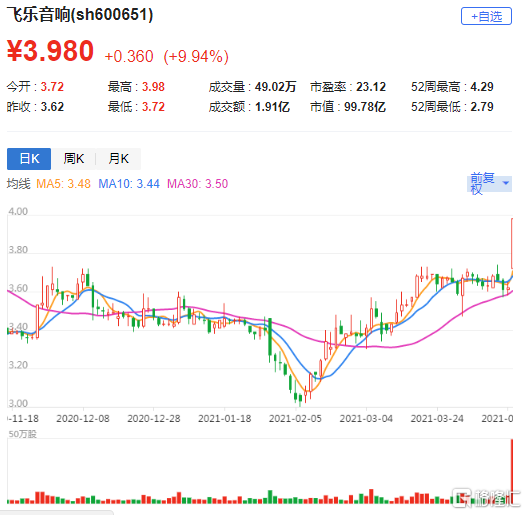Click the tallest red volume bar
527x515 pixels.
click(x=512, y=471)
